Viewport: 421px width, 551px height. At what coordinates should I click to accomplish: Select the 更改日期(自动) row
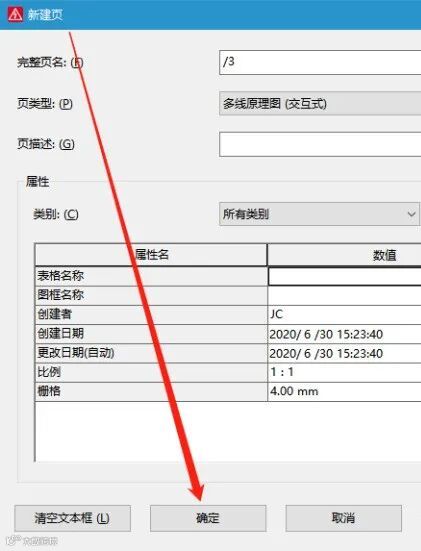(151, 353)
